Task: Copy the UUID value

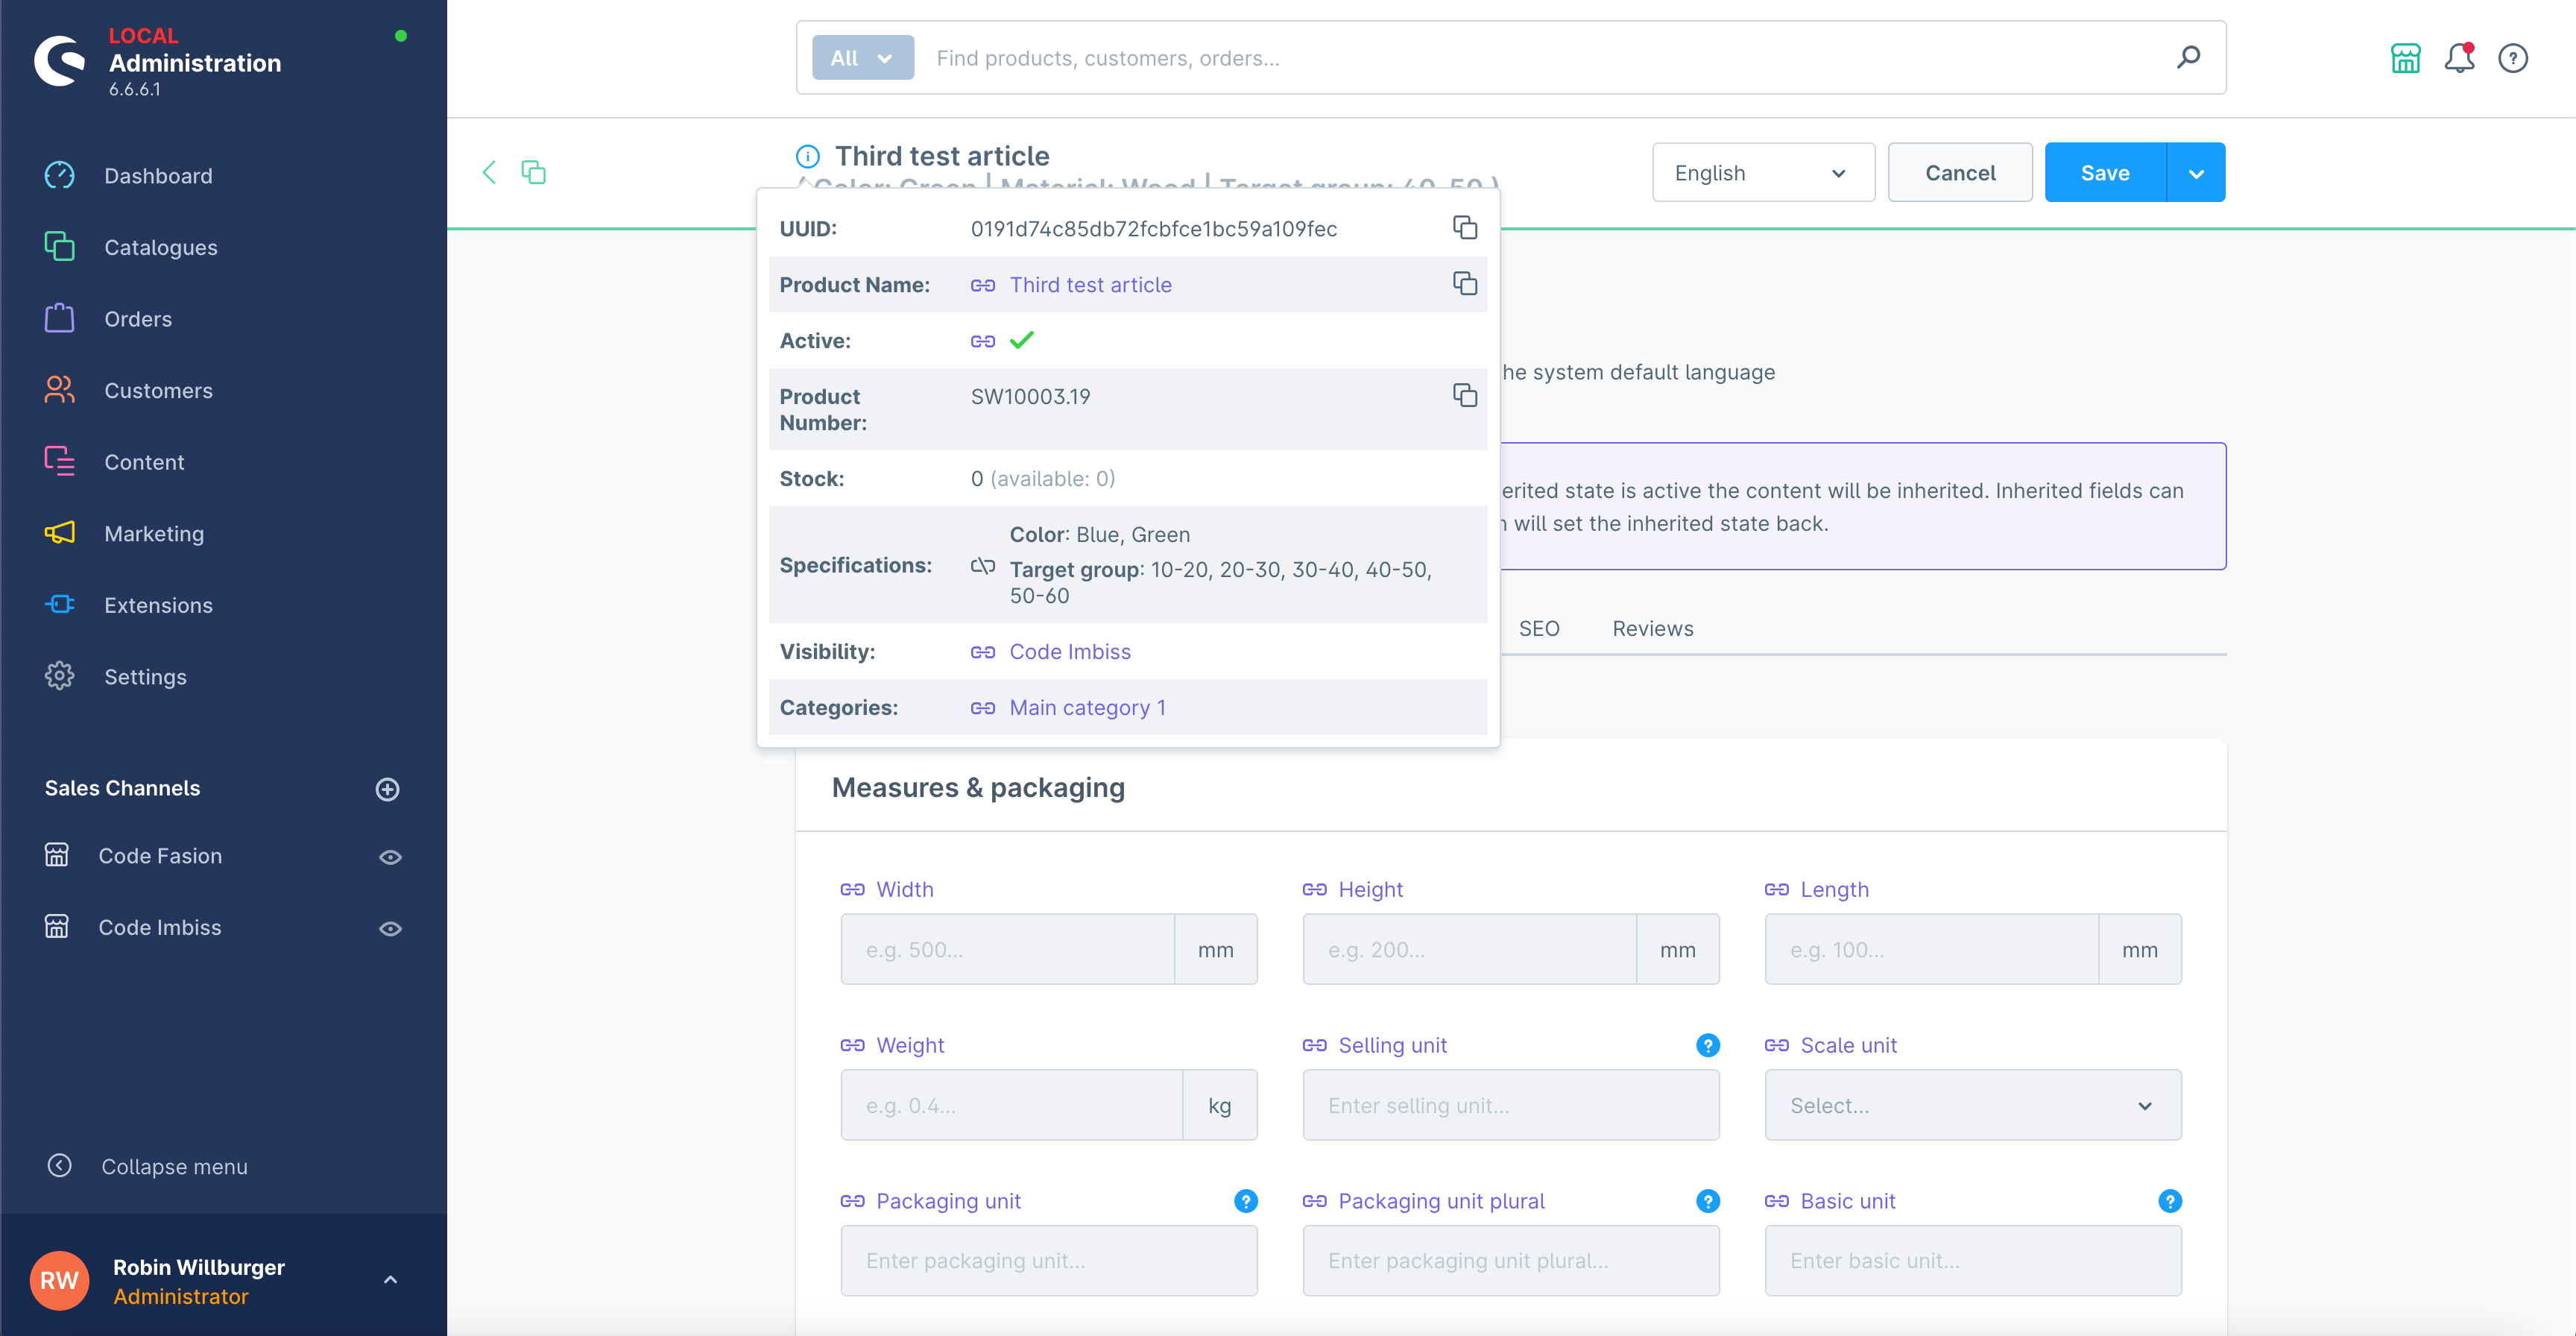Action: tap(1465, 228)
